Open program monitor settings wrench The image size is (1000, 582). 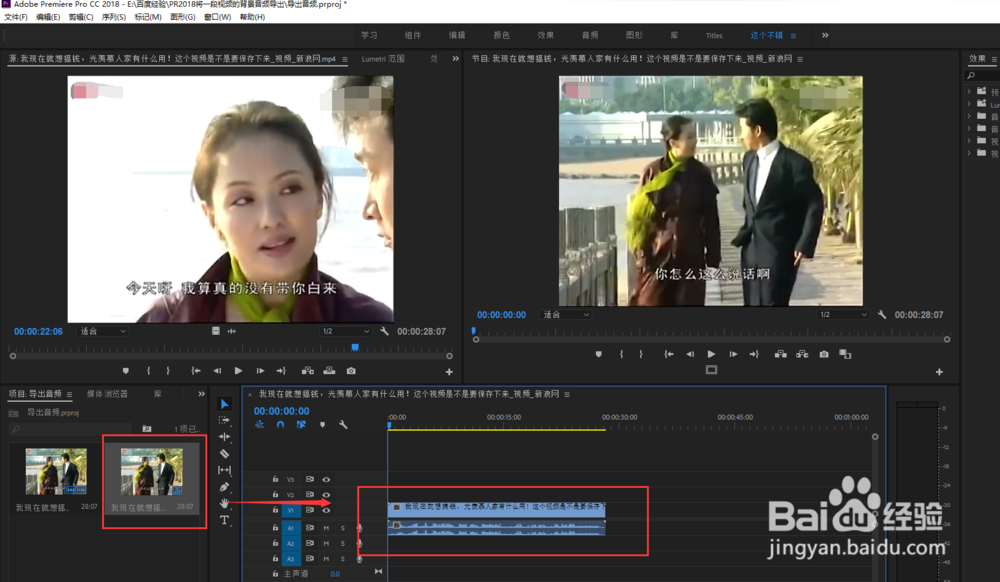tap(882, 315)
